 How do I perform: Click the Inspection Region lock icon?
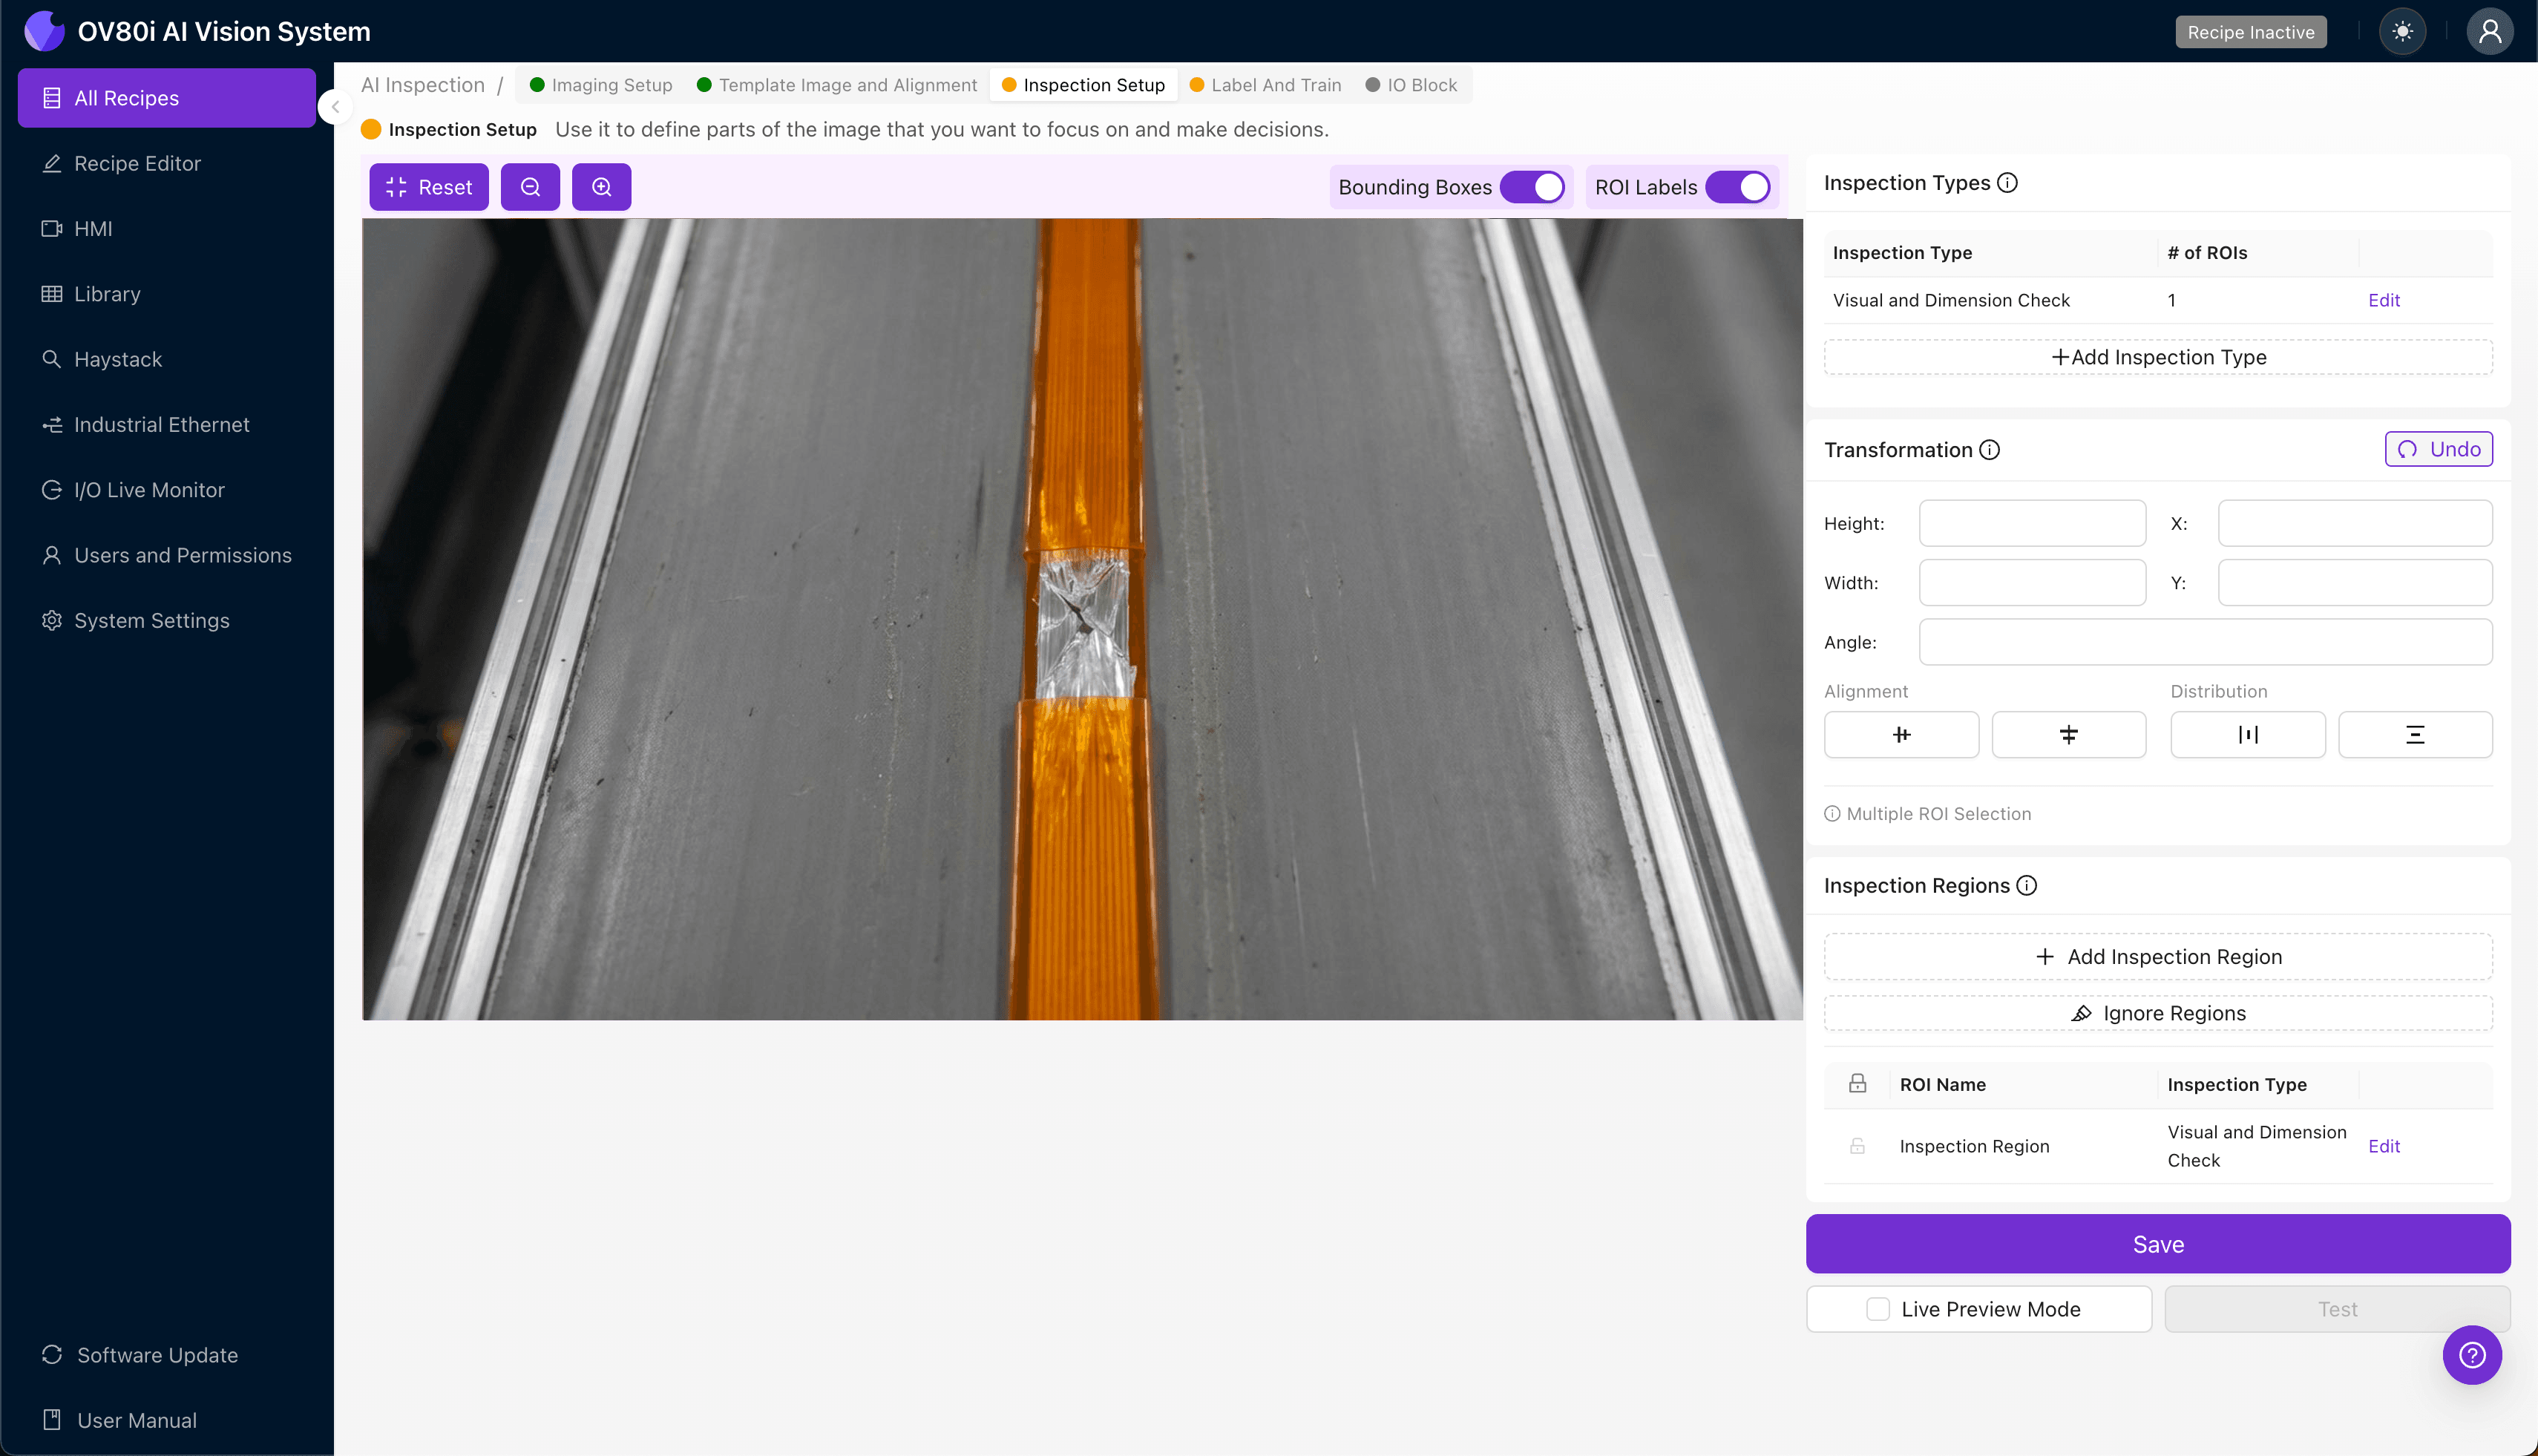click(x=1857, y=1146)
